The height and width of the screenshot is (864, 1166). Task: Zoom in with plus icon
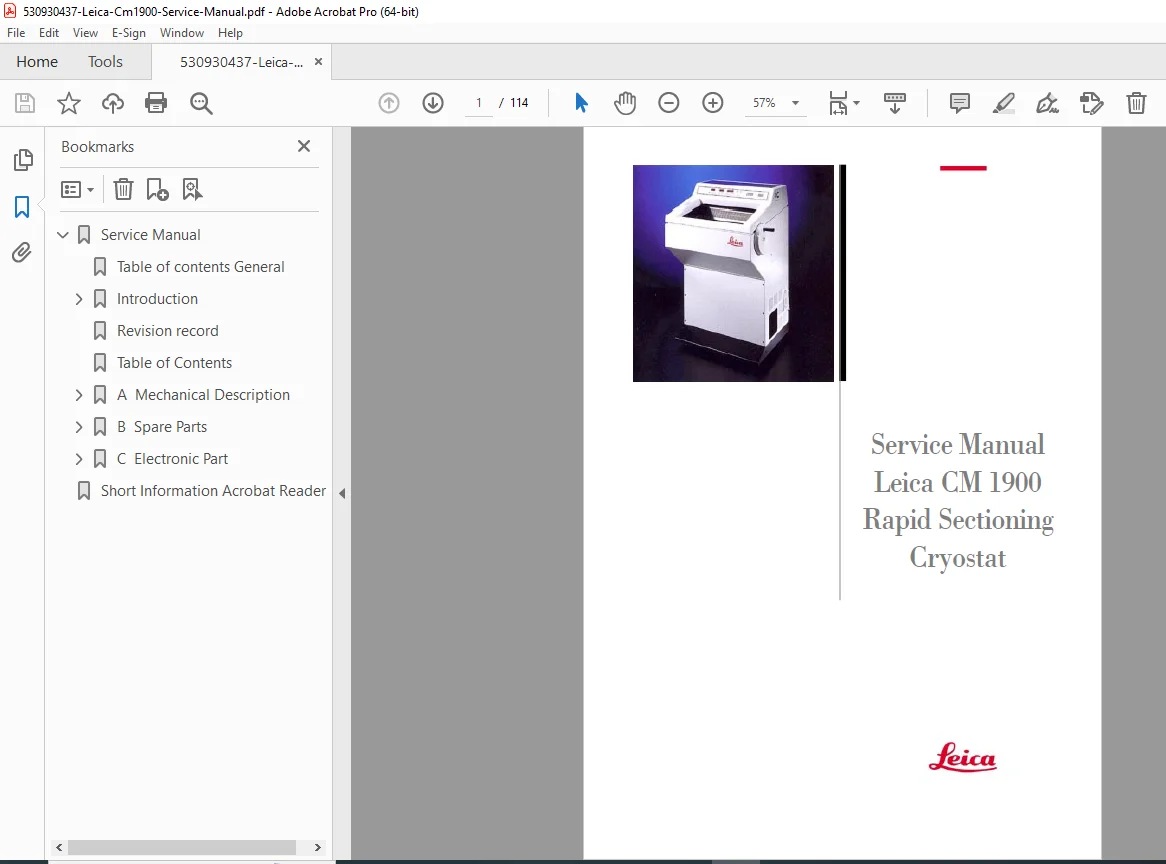click(712, 103)
